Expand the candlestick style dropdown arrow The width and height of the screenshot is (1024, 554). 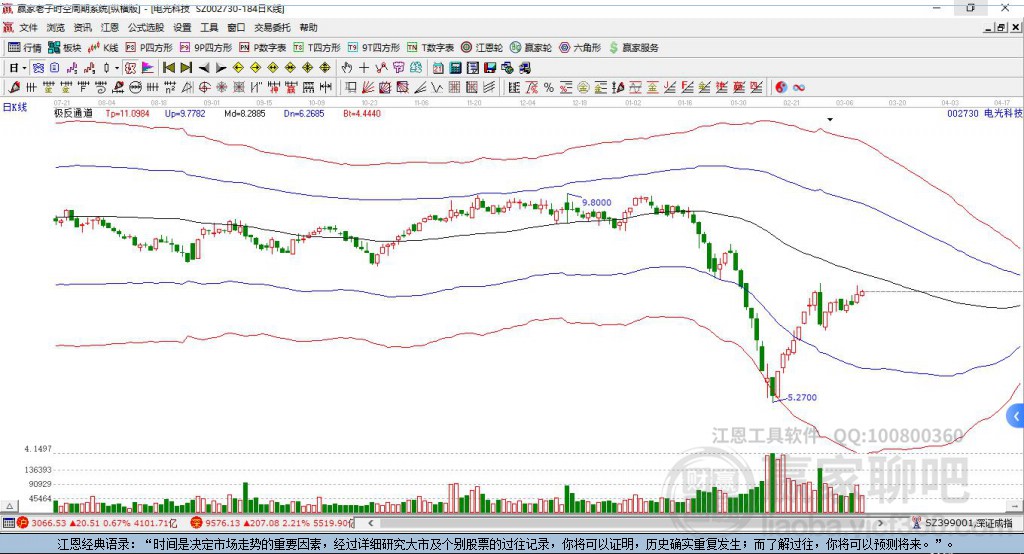pyautogui.click(x=117, y=67)
